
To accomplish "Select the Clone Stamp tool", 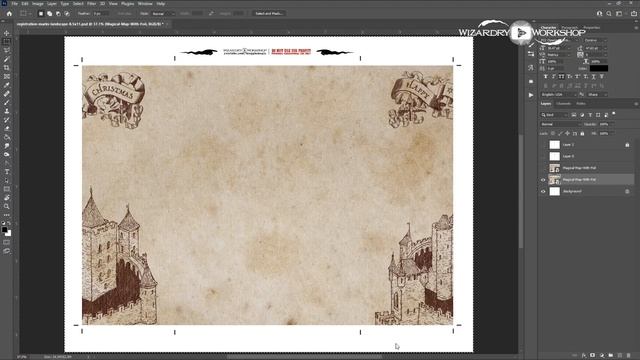I will pyautogui.click(x=7, y=111).
